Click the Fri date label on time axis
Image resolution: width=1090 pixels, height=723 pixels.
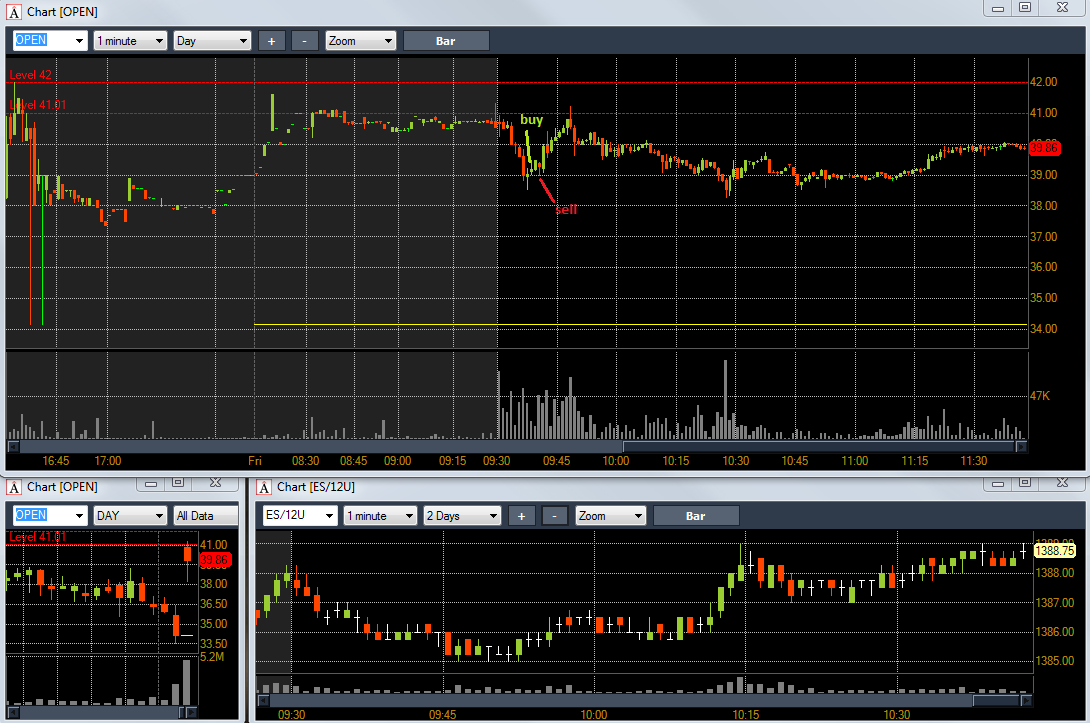[x=255, y=461]
